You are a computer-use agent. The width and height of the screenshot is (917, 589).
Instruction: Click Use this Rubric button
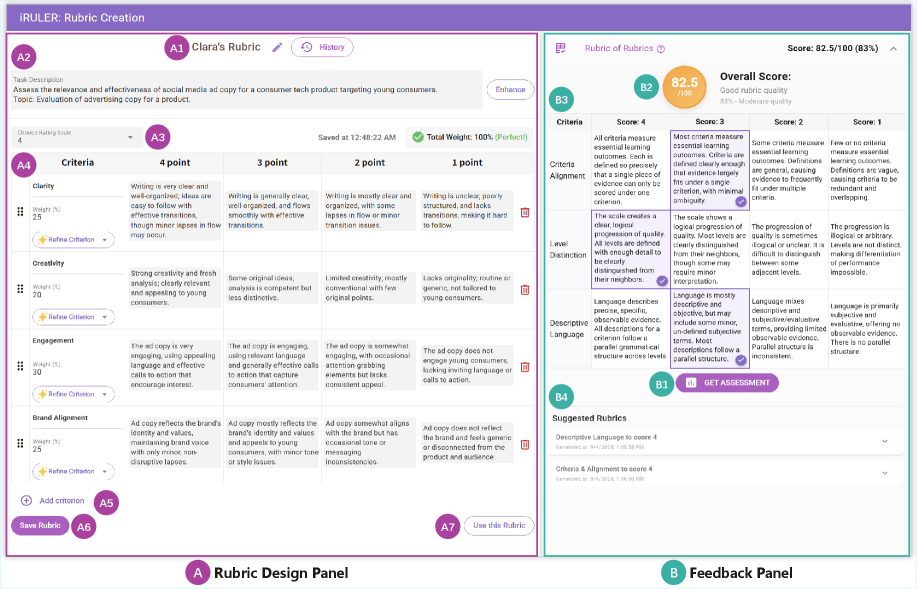pyautogui.click(x=499, y=525)
